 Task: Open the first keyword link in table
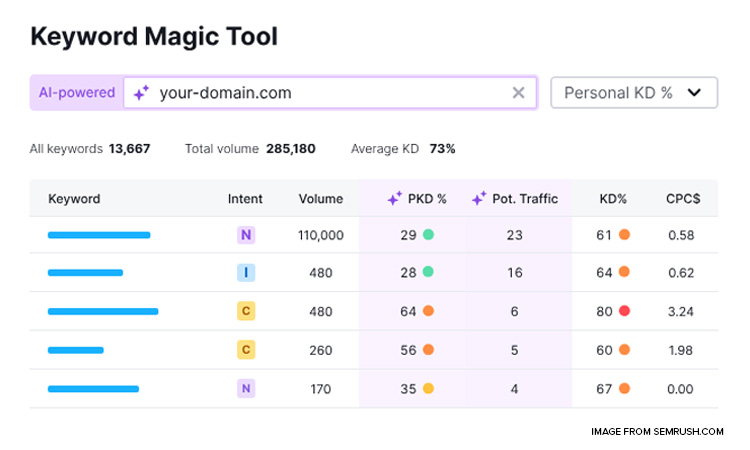[99, 235]
